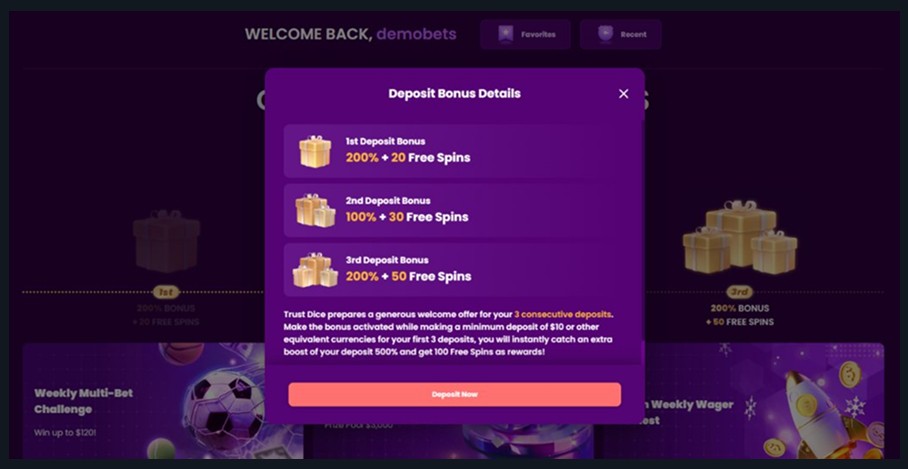Click the demobets username
Image resolution: width=908 pixels, height=469 pixels.
tap(416, 34)
